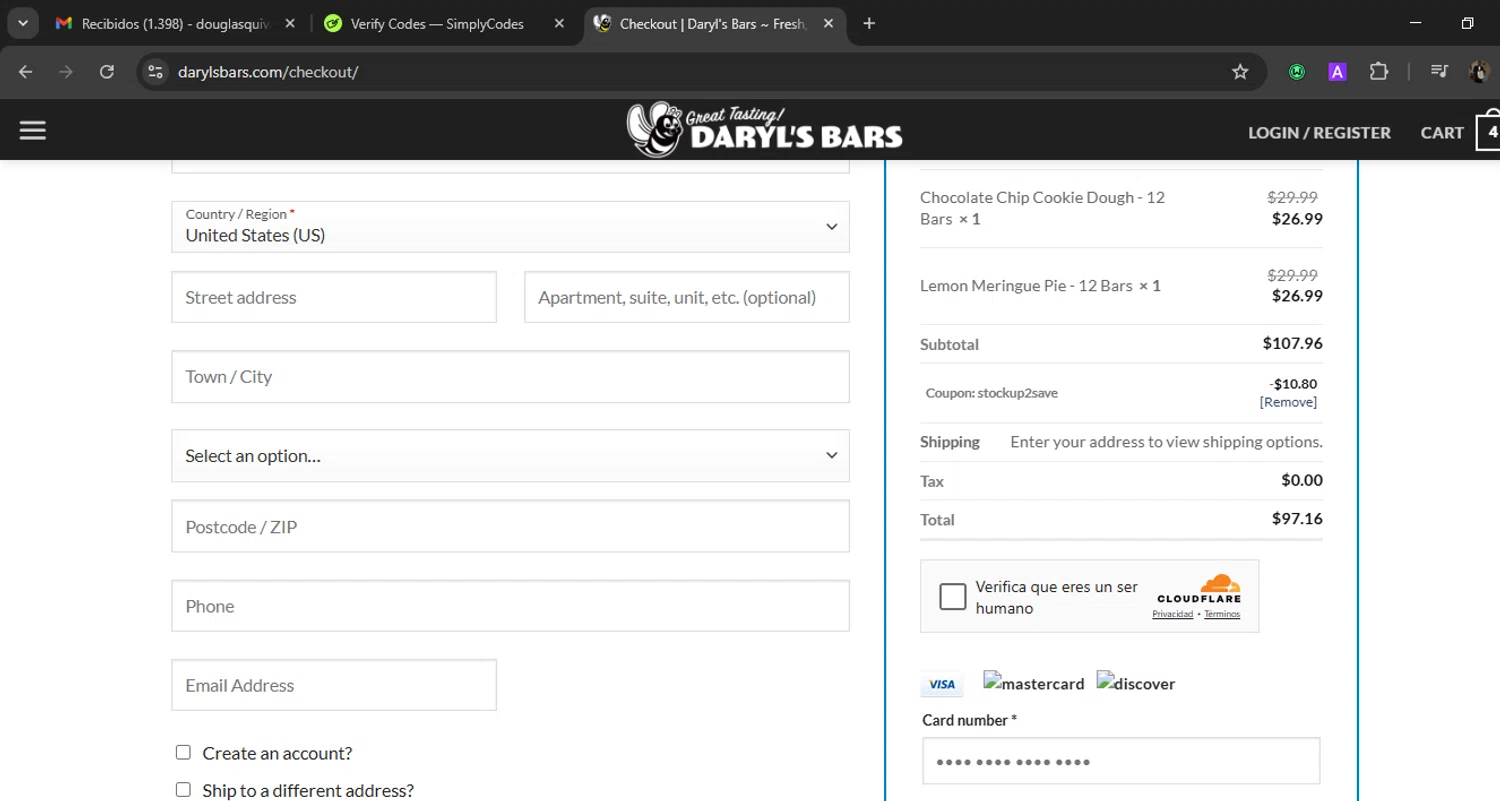Click the Cloudflare logo
The image size is (1500, 801).
(1199, 589)
